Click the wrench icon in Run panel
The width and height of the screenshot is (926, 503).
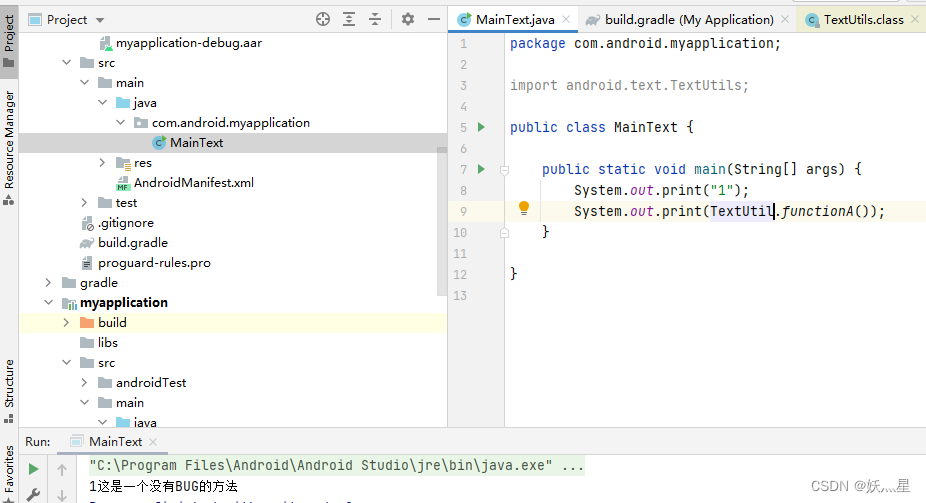[34, 495]
